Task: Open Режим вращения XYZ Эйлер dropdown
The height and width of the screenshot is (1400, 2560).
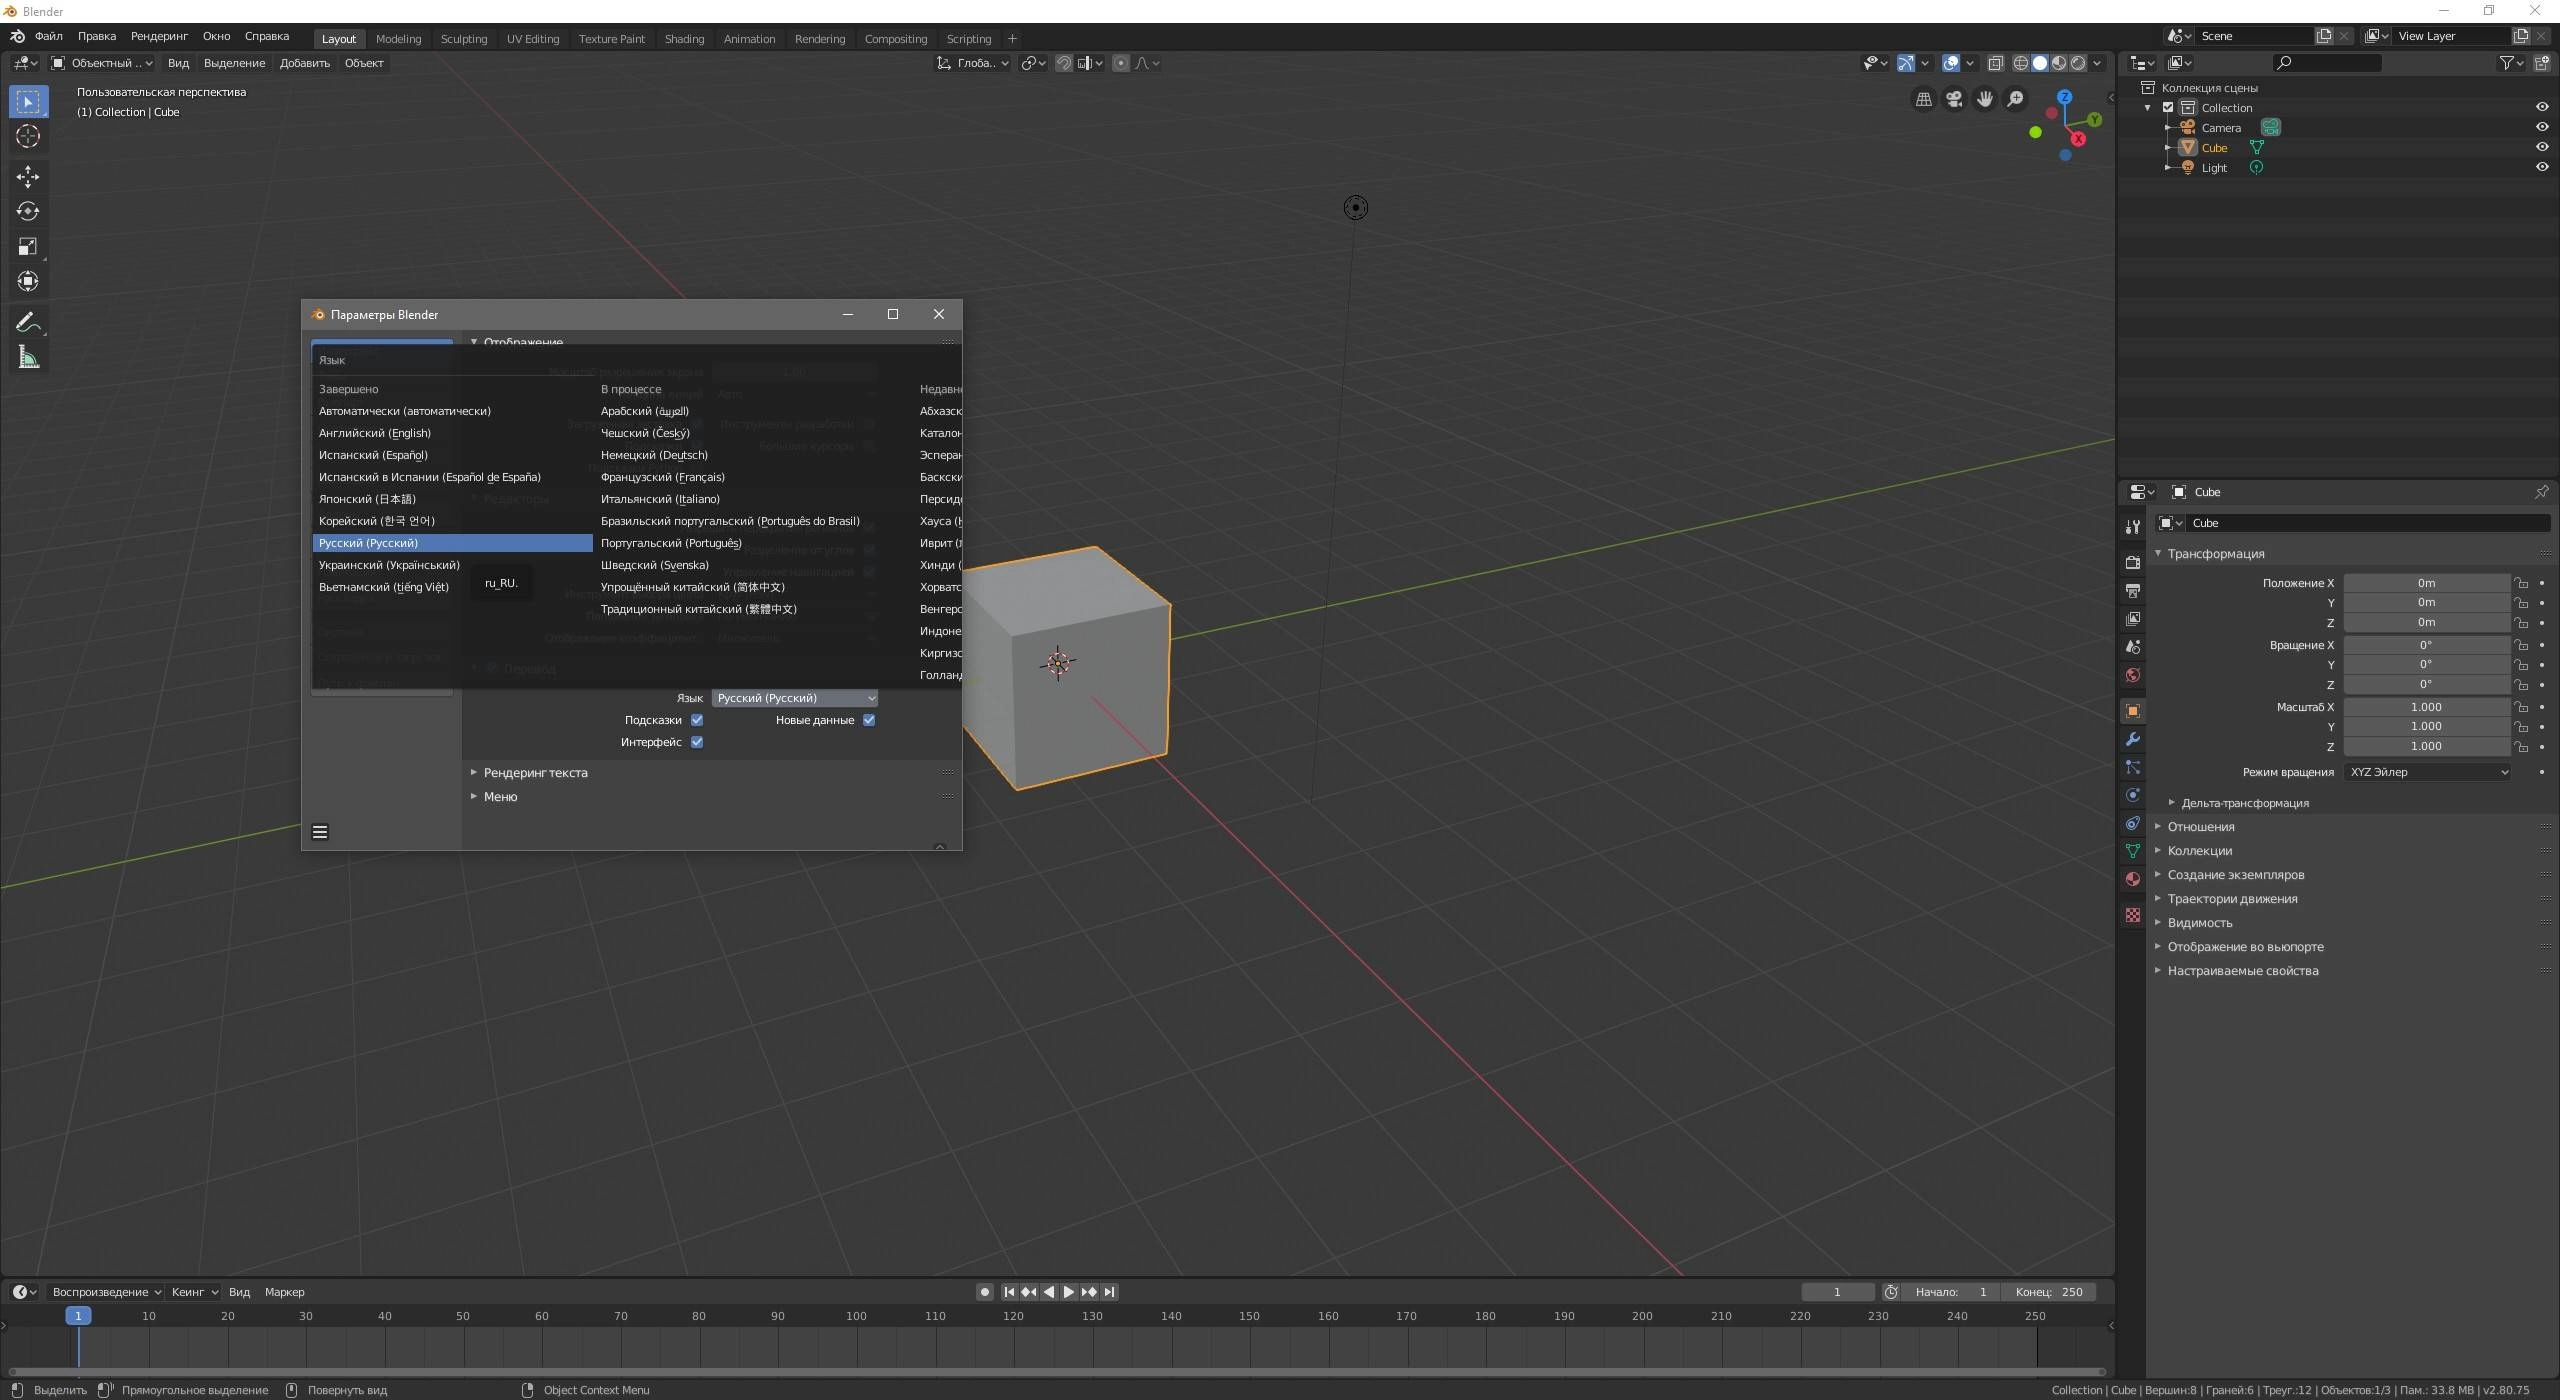Action: tap(2427, 772)
